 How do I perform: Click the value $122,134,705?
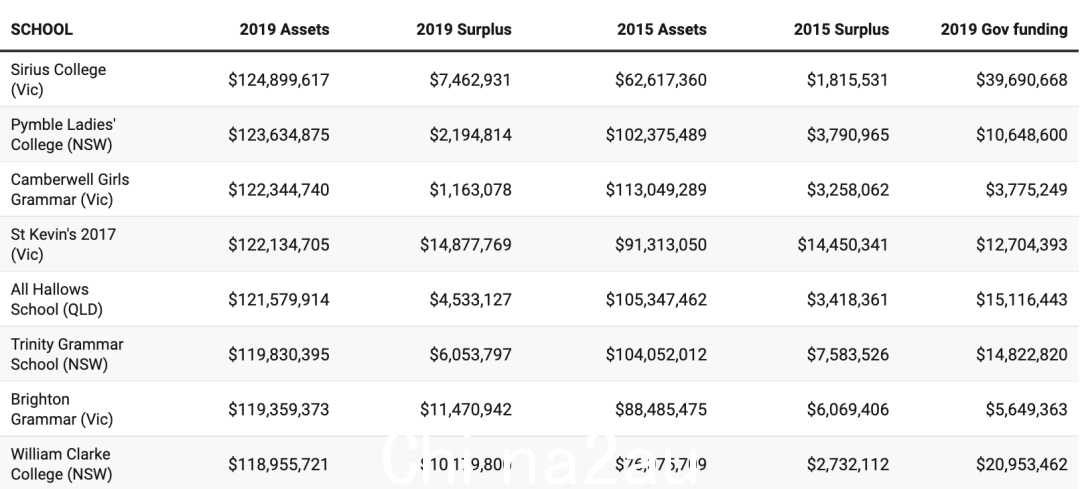click(279, 245)
